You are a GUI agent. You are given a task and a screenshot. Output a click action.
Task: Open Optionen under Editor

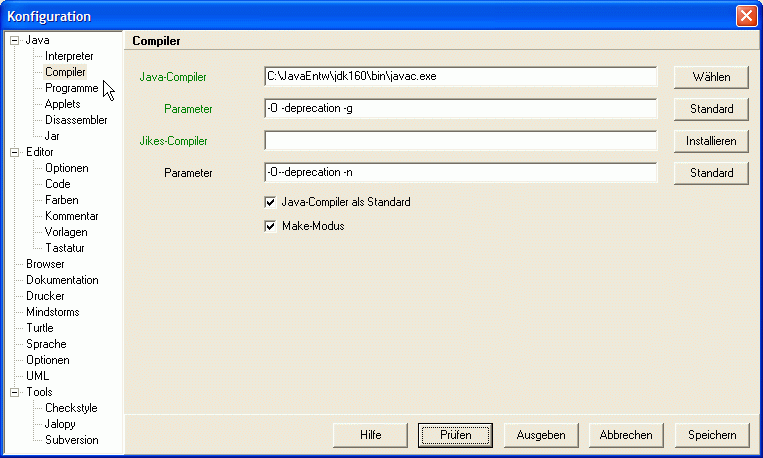[x=67, y=168]
